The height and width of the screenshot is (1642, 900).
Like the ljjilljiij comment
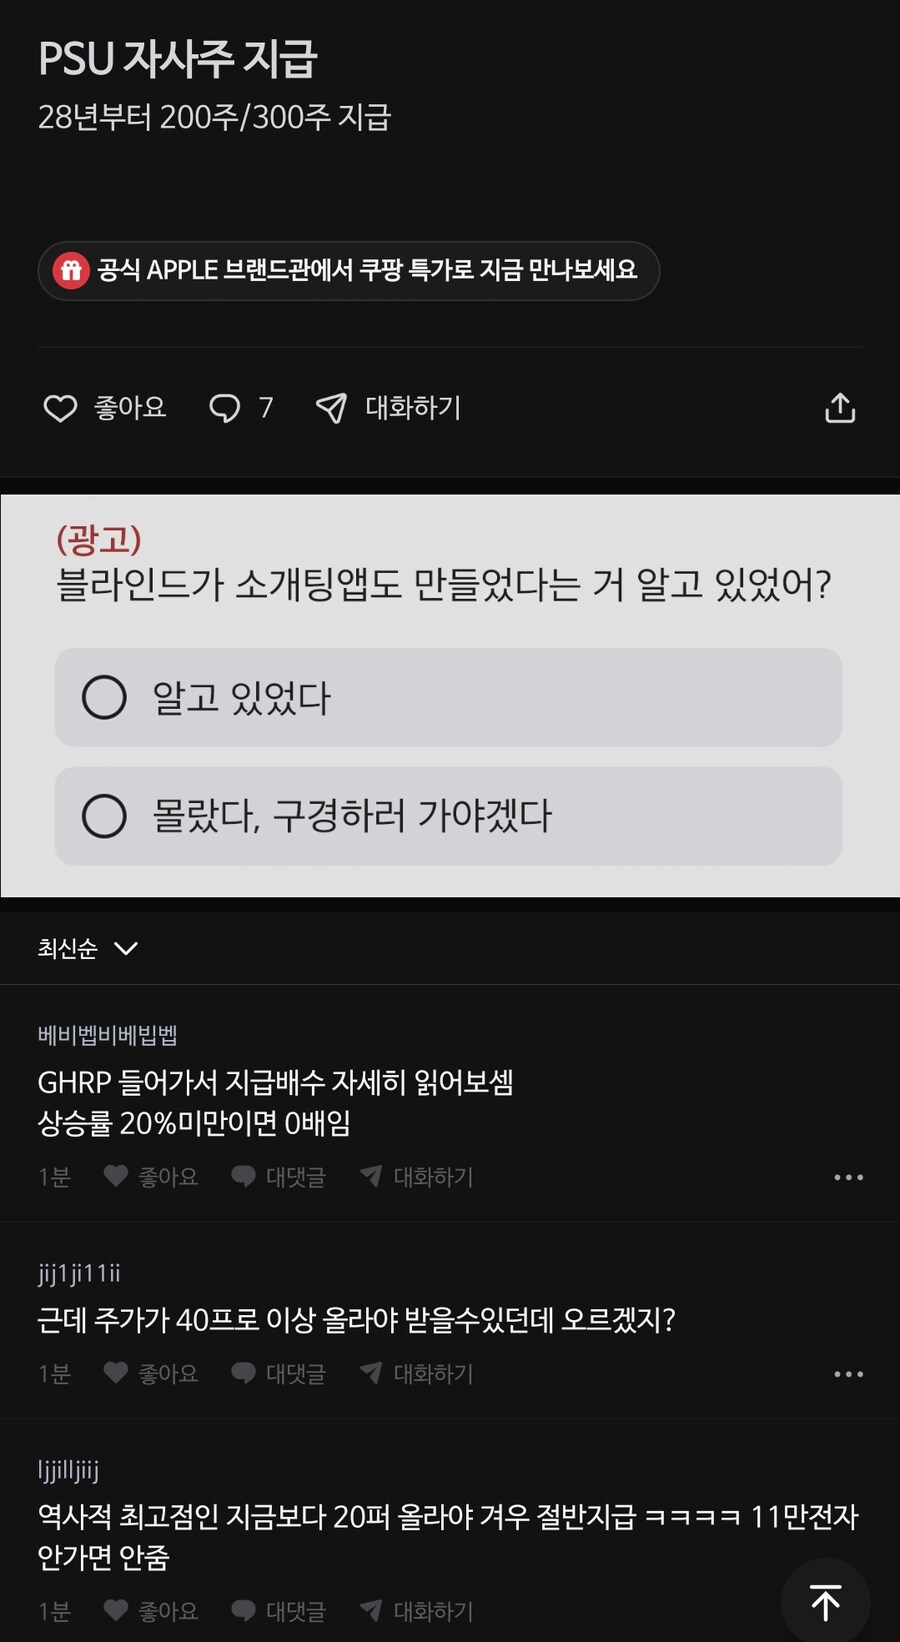click(x=116, y=1610)
